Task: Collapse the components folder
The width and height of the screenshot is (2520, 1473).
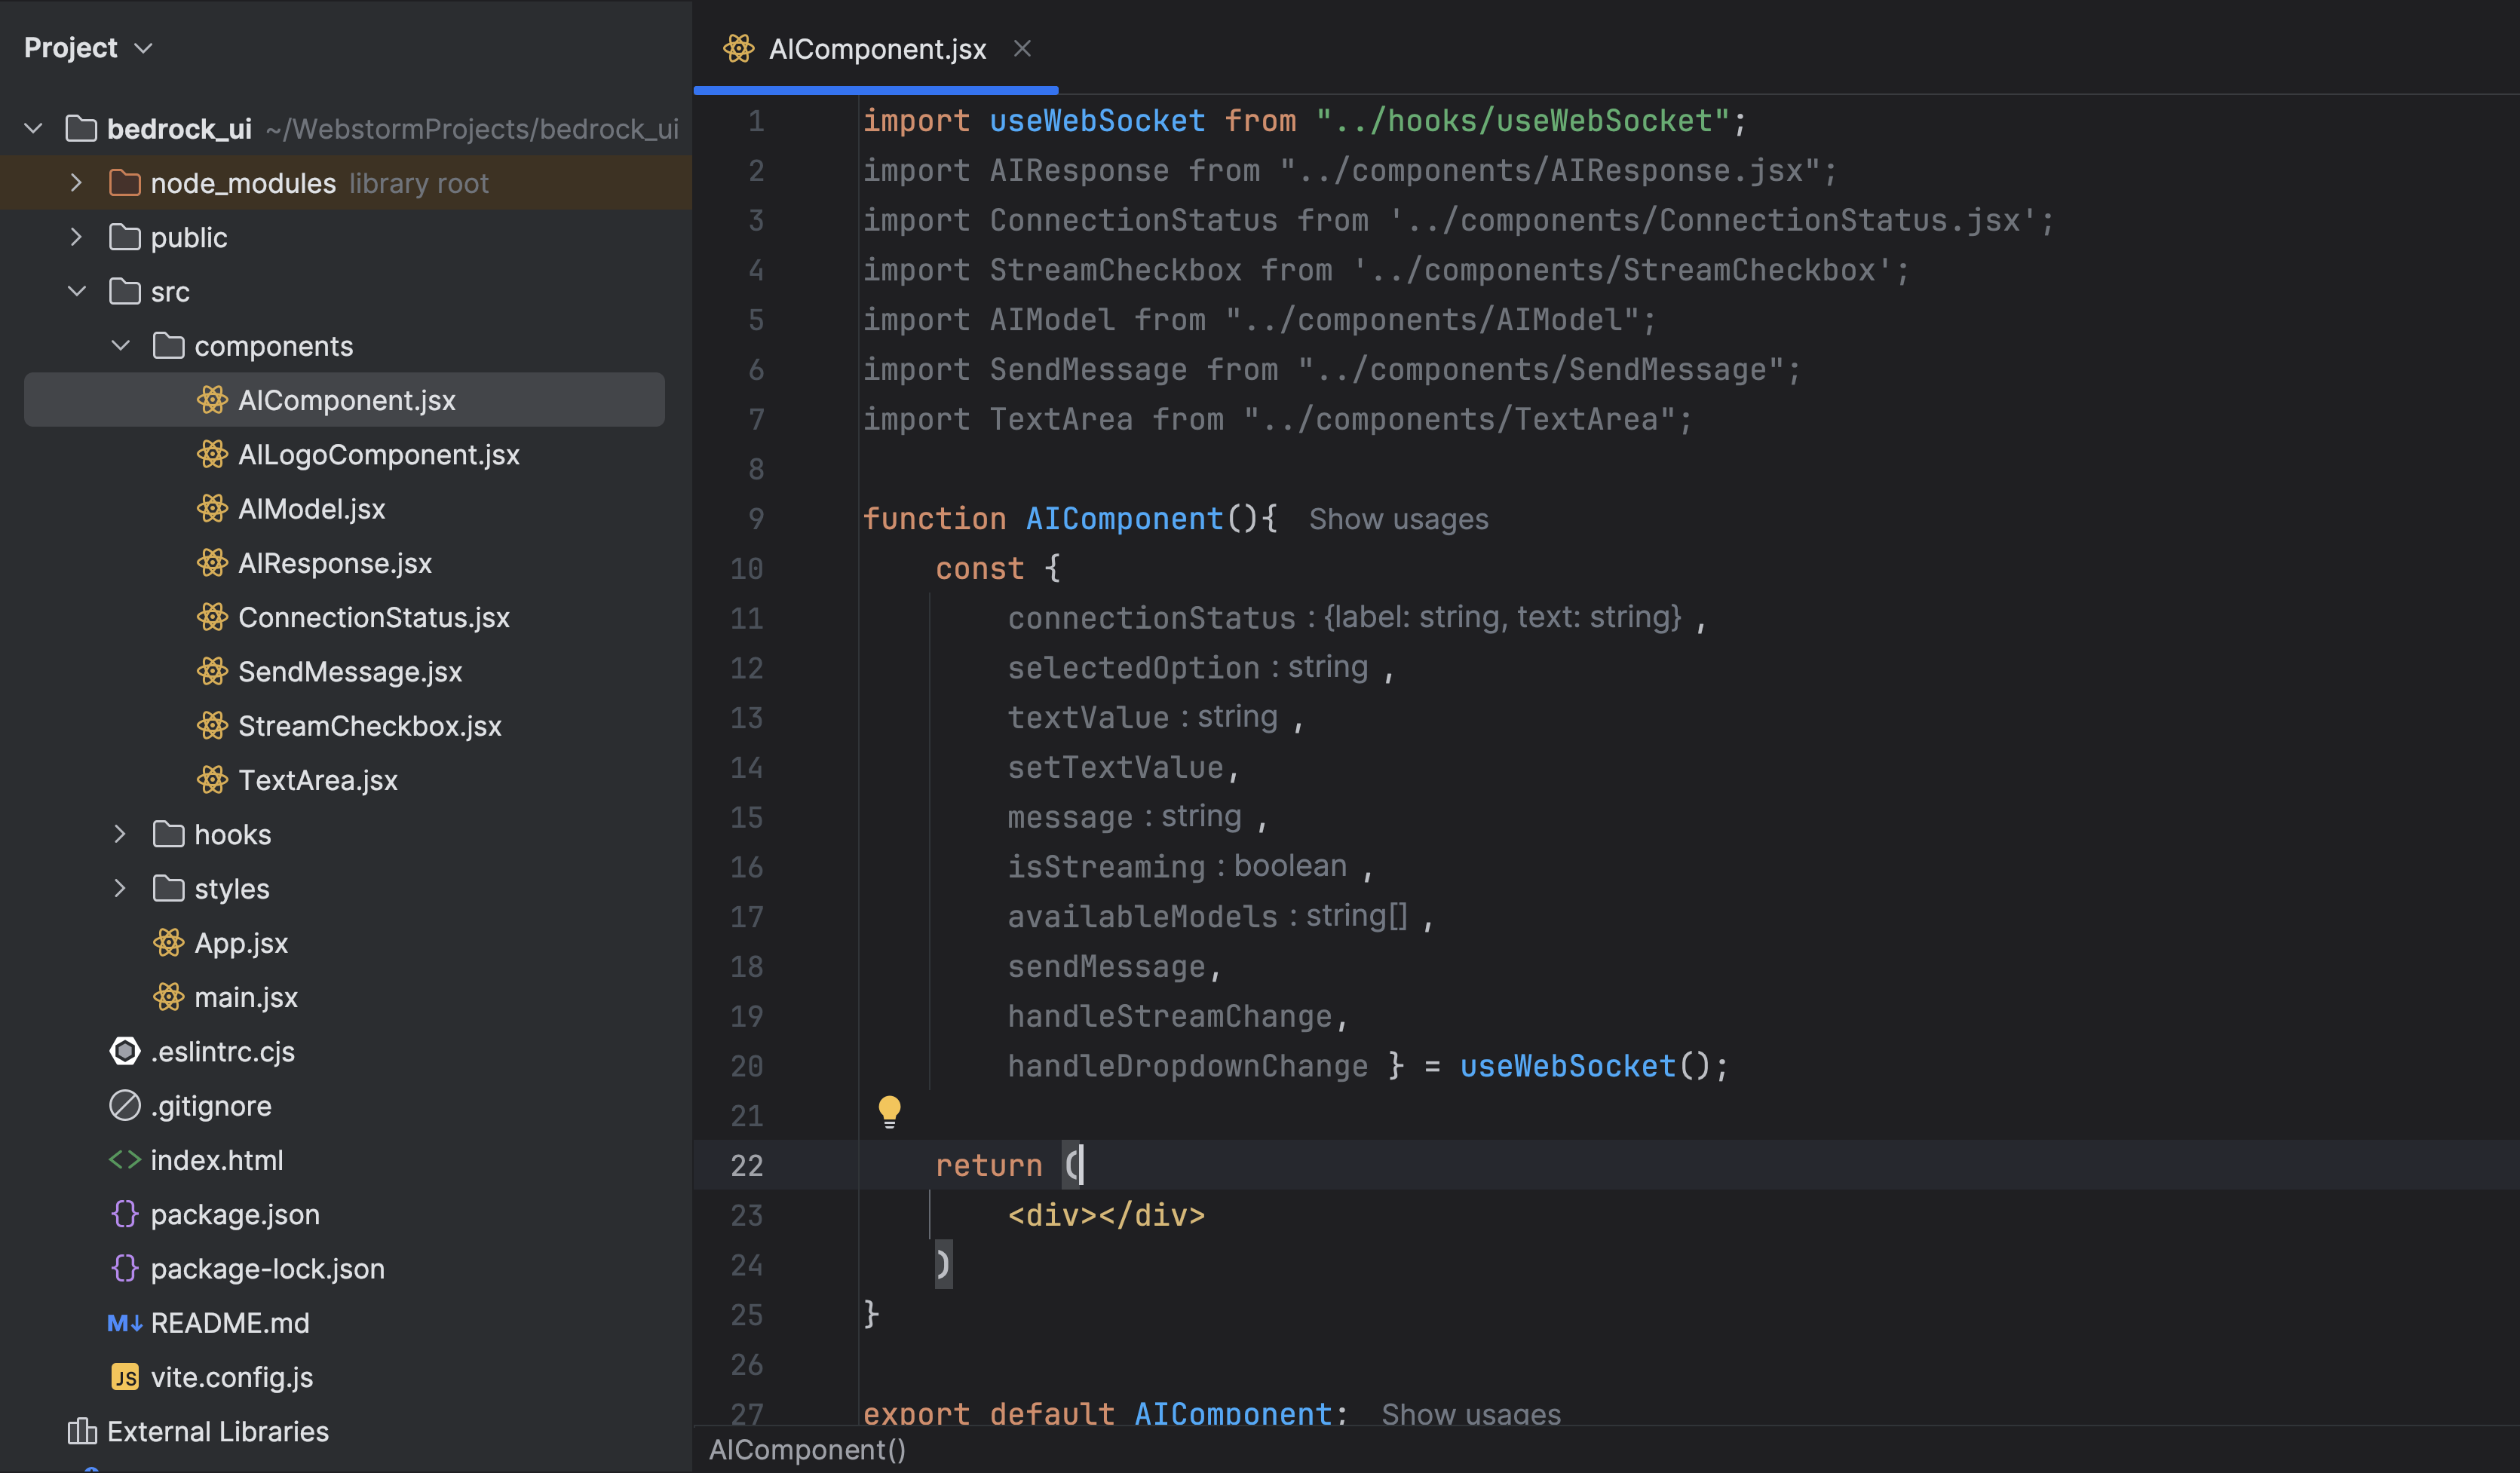Action: 120,346
